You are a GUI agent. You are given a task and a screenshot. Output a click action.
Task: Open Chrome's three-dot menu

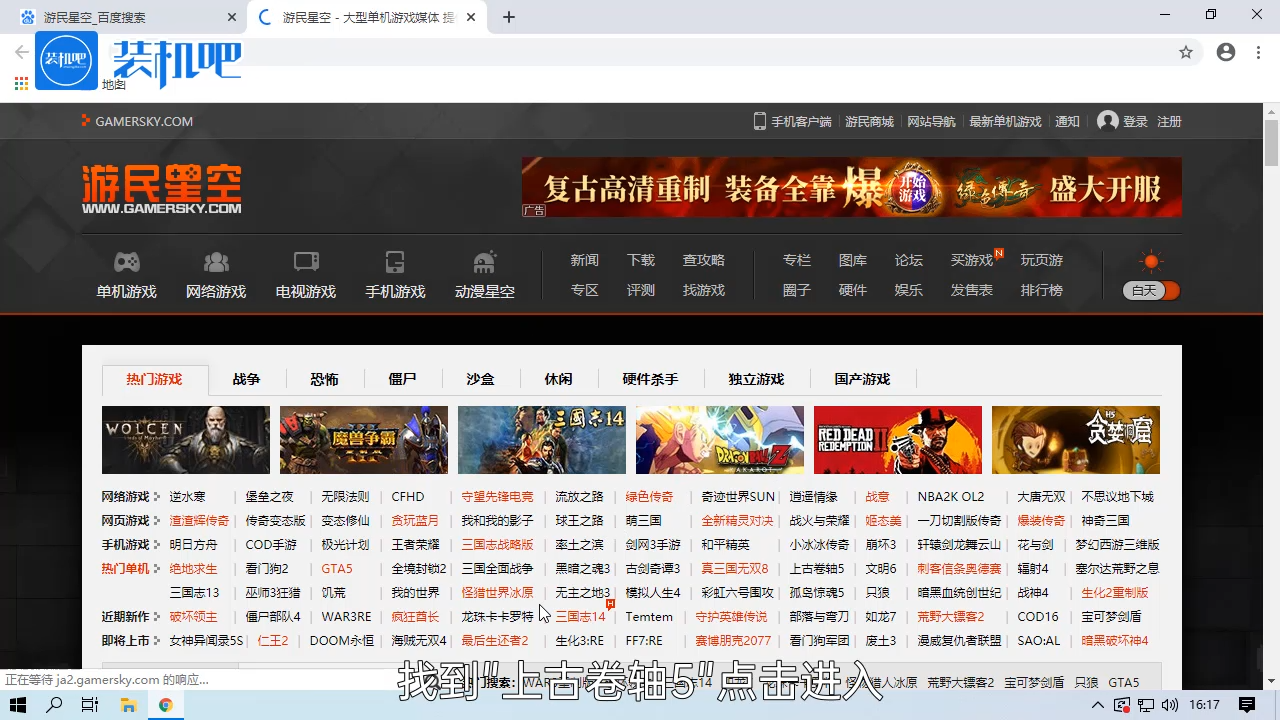click(x=1257, y=51)
